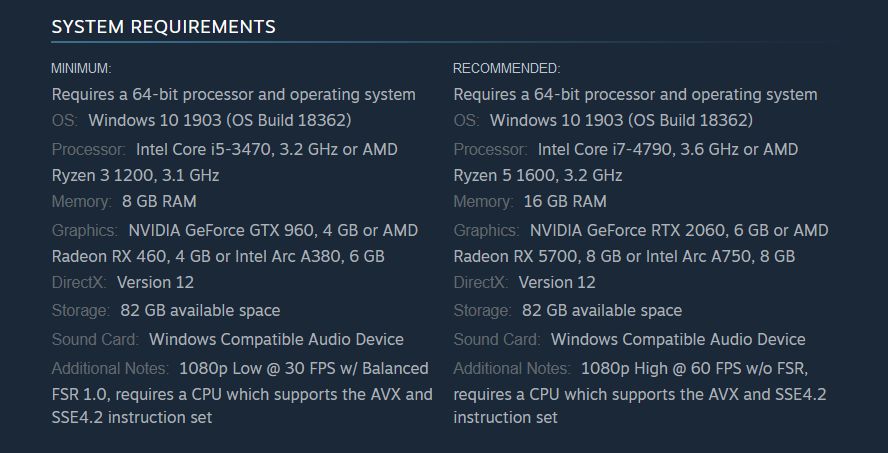Click the System Requirements heading
Viewport: 888px width, 453px height.
163,26
